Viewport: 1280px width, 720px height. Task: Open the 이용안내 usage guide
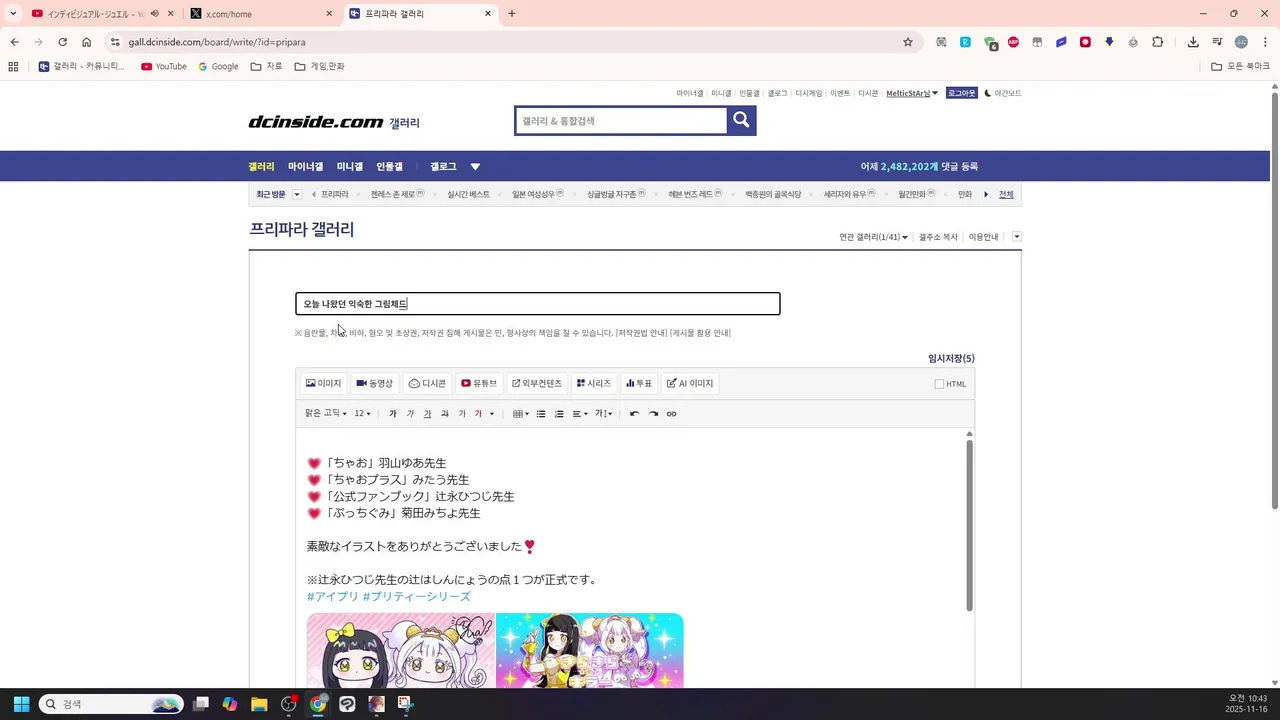tap(983, 237)
